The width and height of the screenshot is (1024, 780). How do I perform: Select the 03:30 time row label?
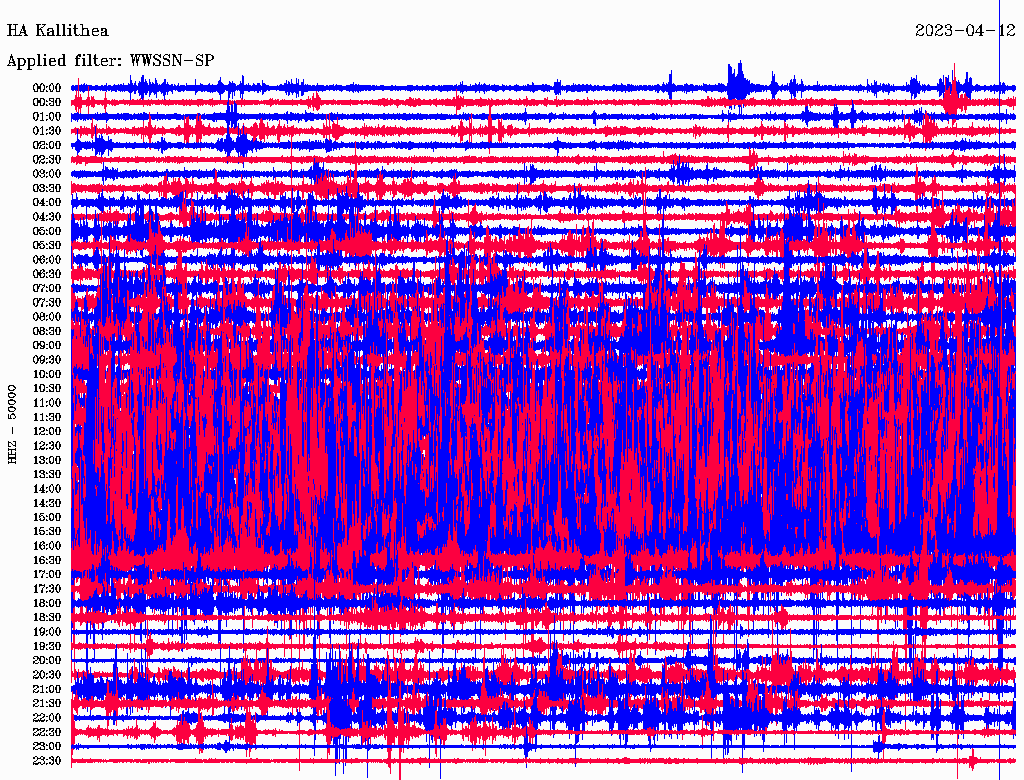(x=47, y=188)
